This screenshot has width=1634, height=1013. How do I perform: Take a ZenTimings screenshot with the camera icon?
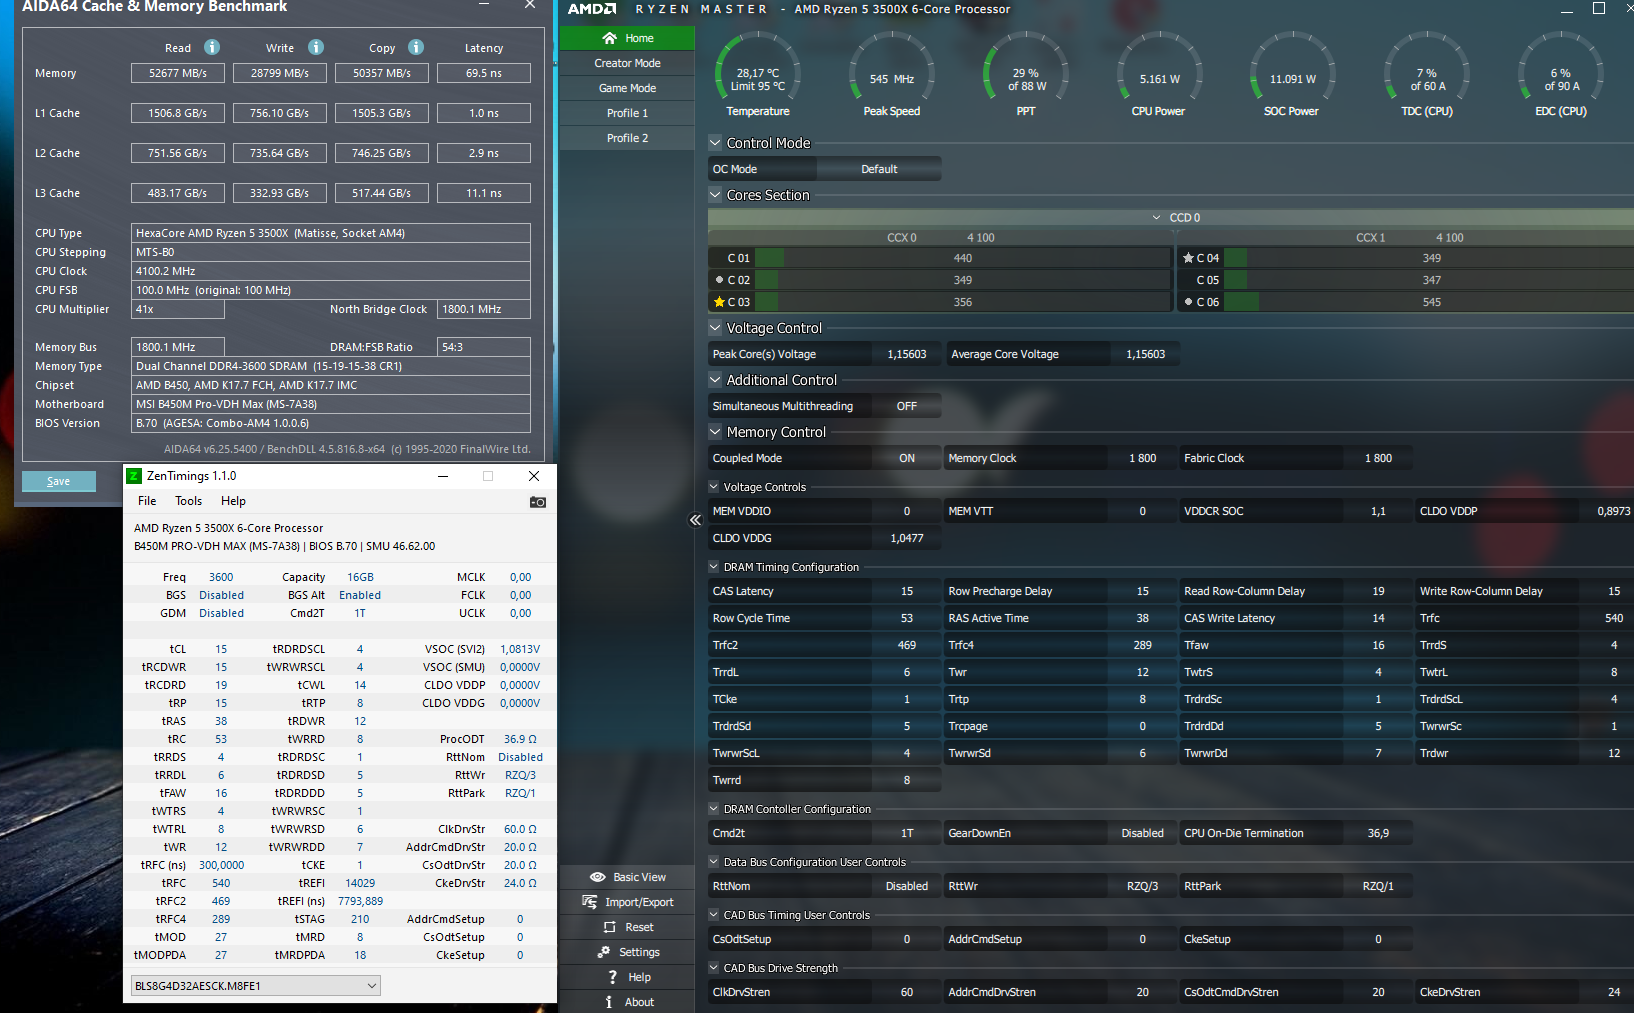538,502
